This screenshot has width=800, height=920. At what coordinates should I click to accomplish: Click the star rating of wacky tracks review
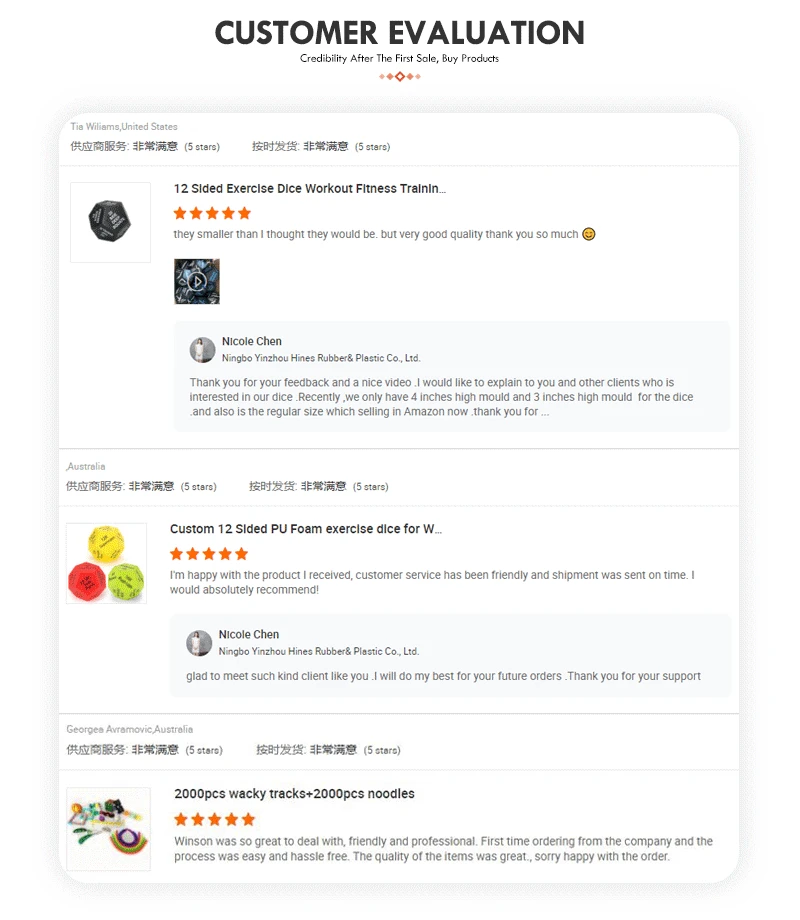[x=215, y=819]
